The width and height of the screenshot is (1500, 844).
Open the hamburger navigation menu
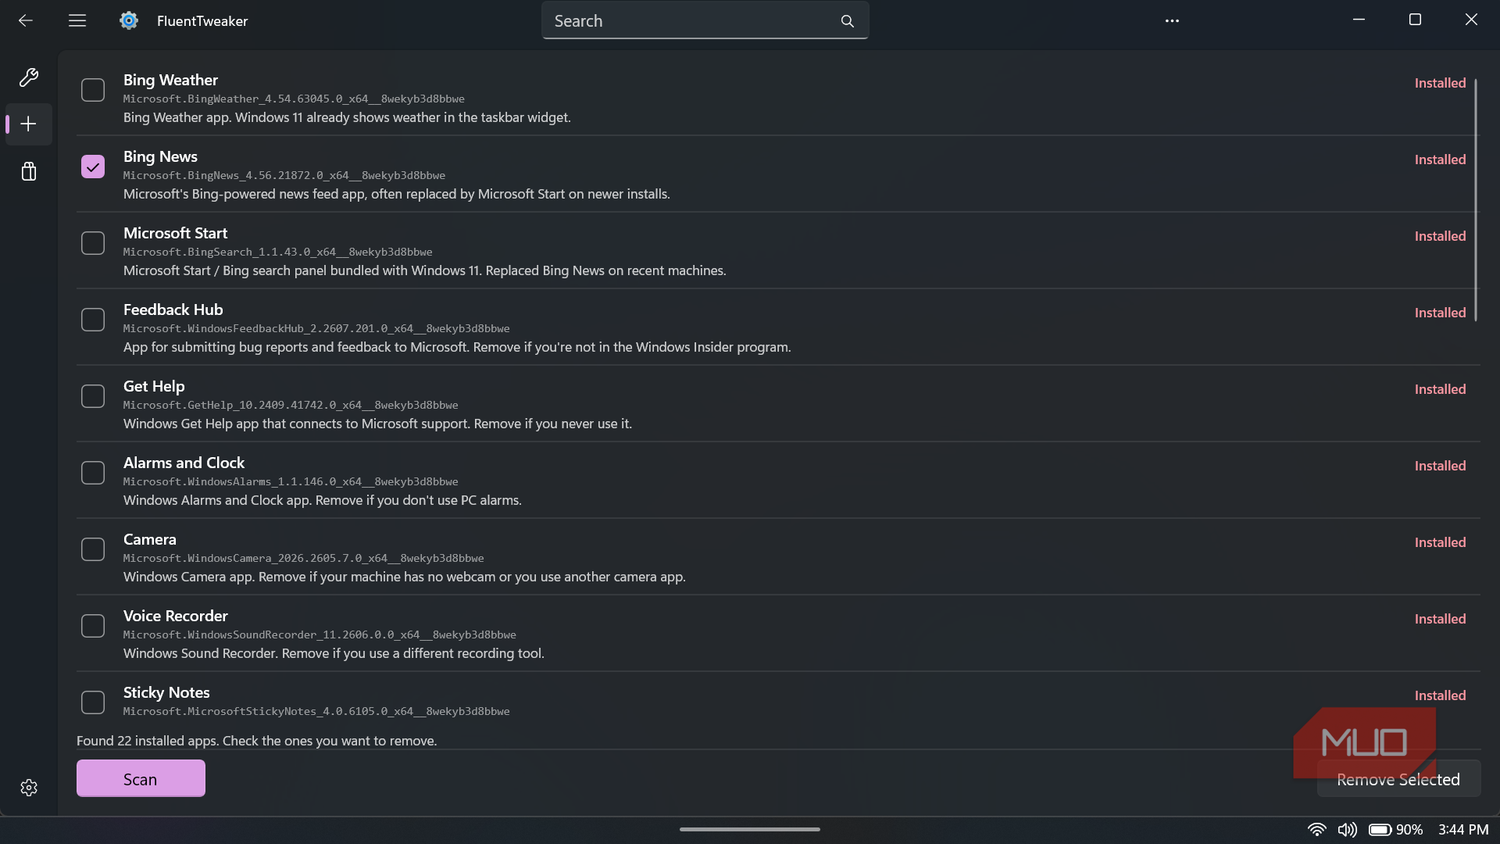click(77, 20)
